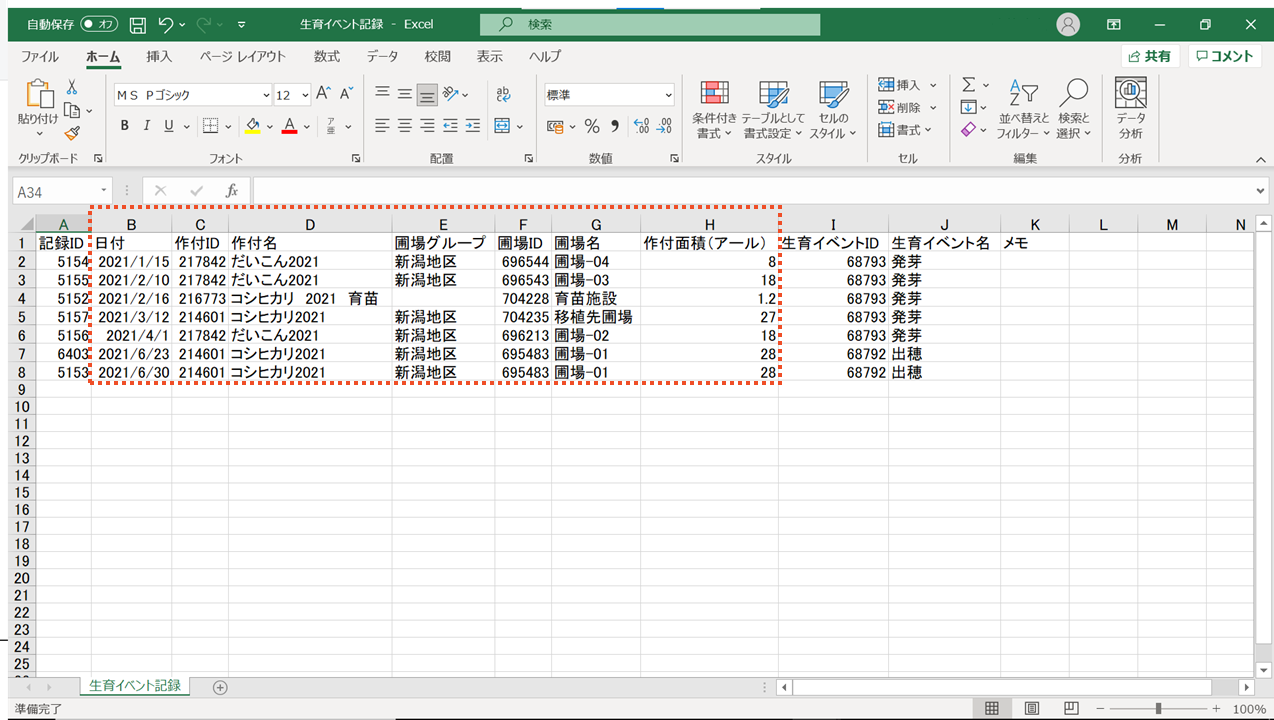Increase font size with large A
This screenshot has height=720, width=1274.
tap(323, 94)
